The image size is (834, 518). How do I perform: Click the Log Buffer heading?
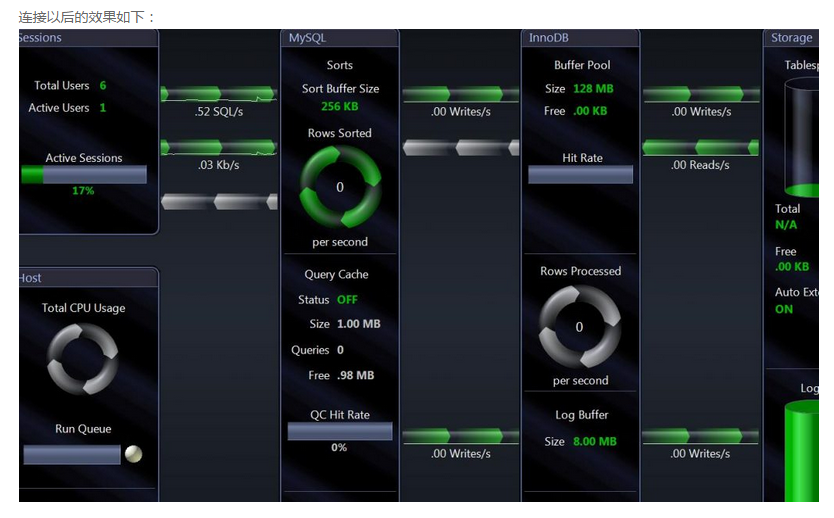[x=581, y=415]
